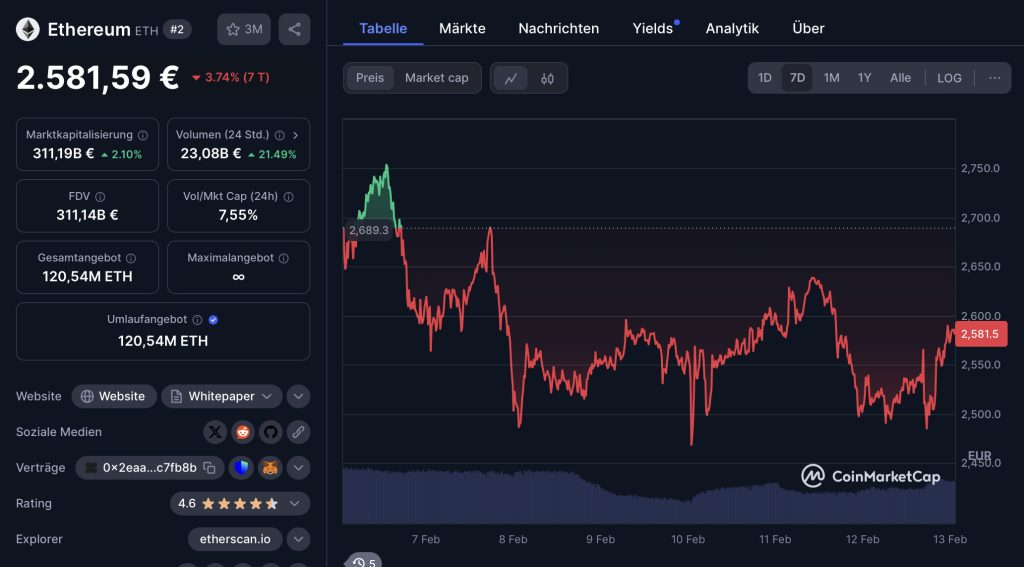Click the #2 rank badge
This screenshot has width=1024, height=567.
pyautogui.click(x=177, y=29)
